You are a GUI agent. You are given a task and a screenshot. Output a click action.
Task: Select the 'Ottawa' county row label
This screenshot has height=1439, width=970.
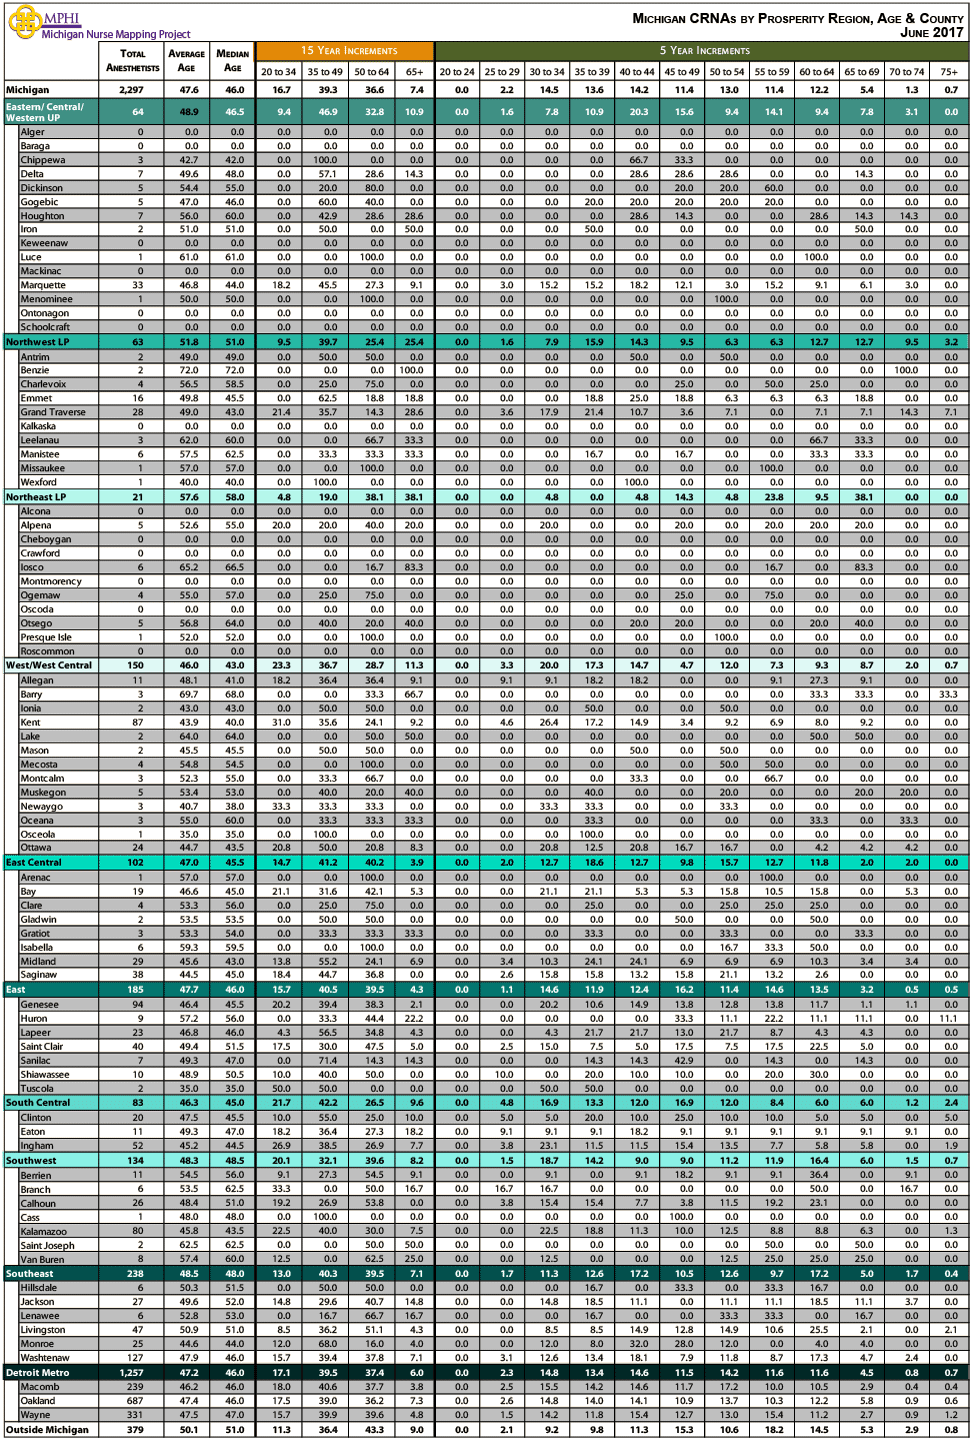[36, 848]
